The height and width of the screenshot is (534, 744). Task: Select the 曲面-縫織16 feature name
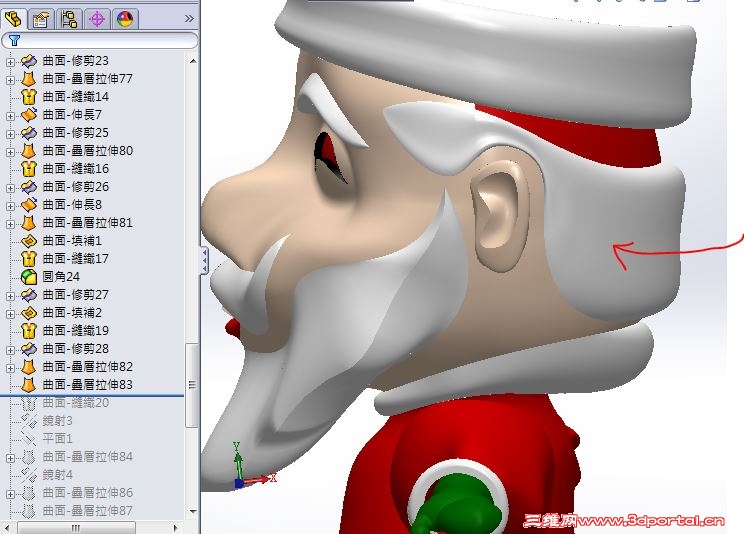point(75,169)
